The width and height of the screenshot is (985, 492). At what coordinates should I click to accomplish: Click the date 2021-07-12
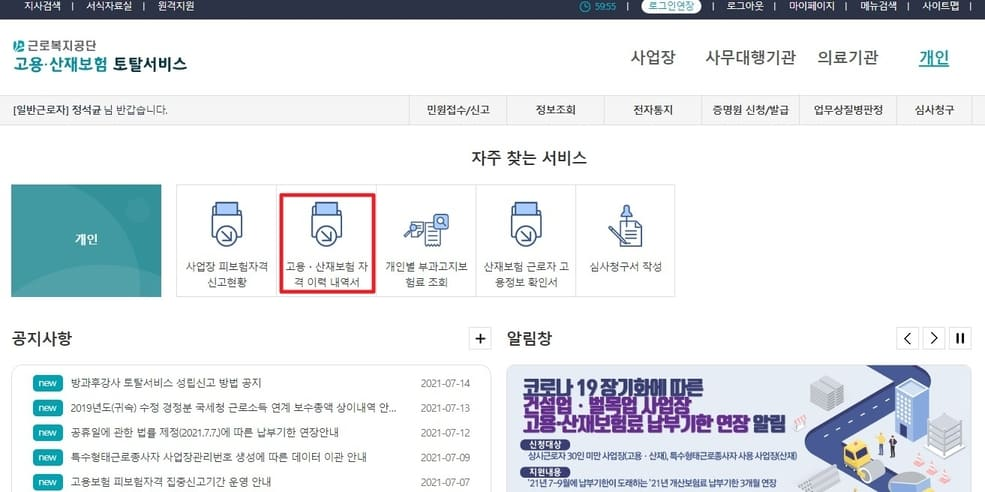coord(445,432)
